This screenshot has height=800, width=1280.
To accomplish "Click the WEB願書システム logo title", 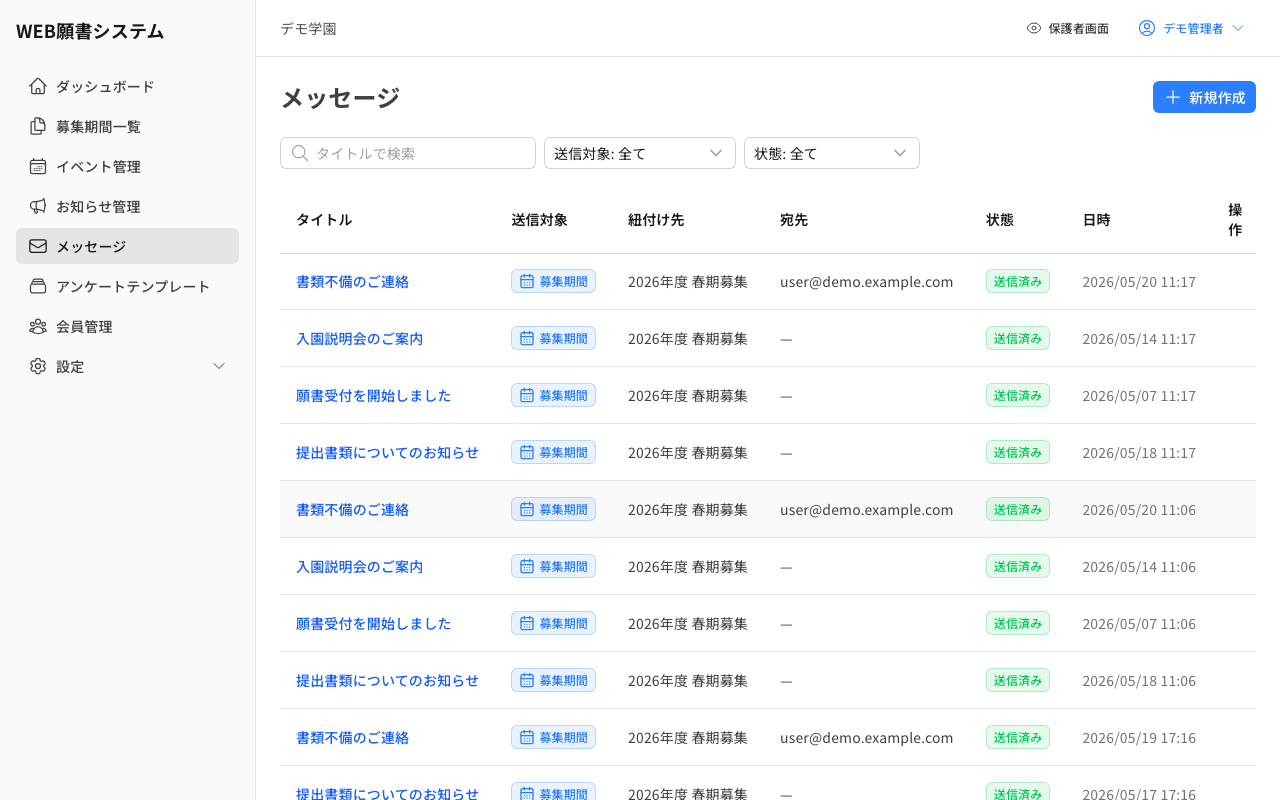I will pos(90,31).
